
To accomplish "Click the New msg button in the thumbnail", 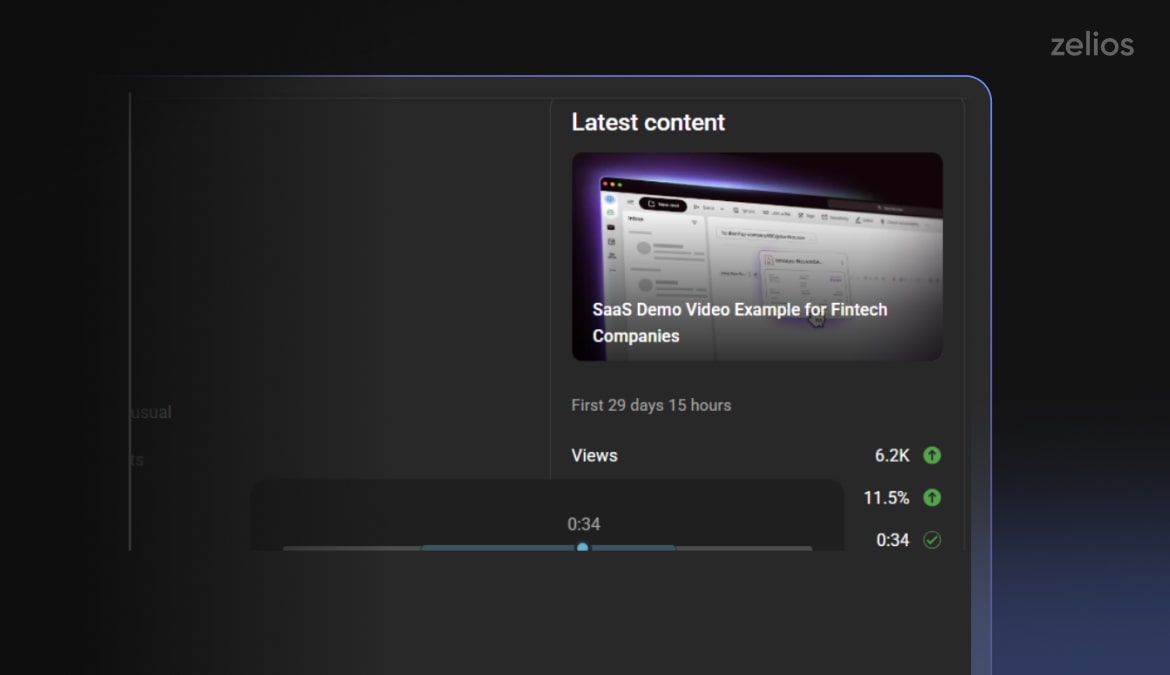I will 665,203.
